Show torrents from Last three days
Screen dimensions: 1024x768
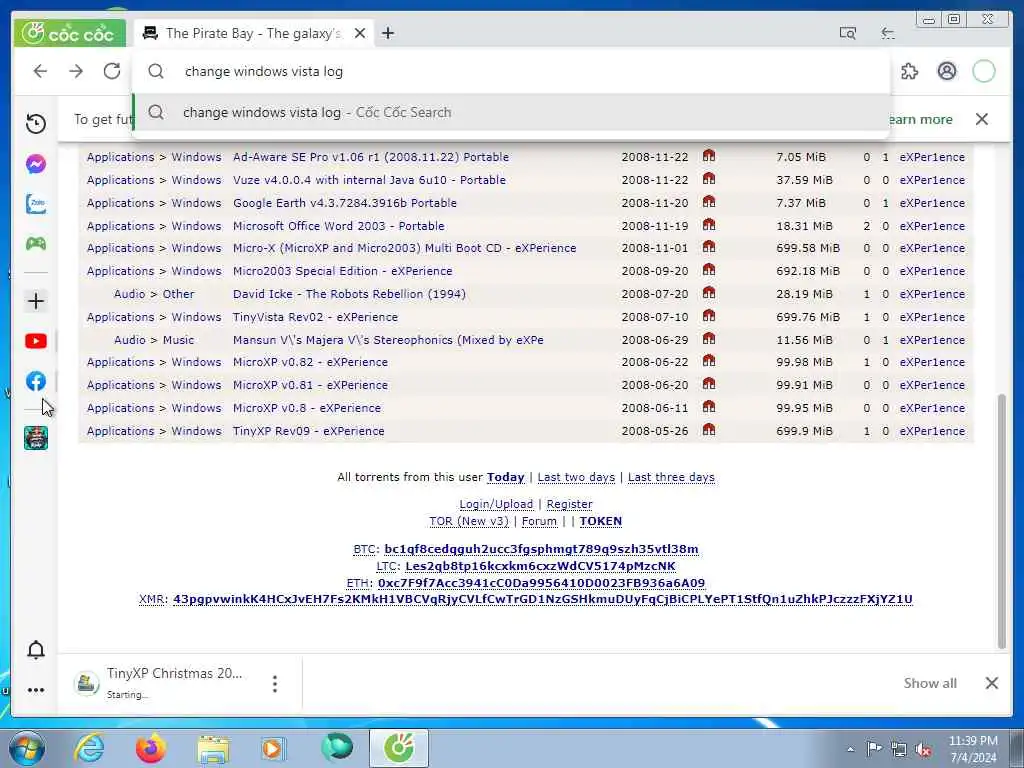tap(671, 477)
